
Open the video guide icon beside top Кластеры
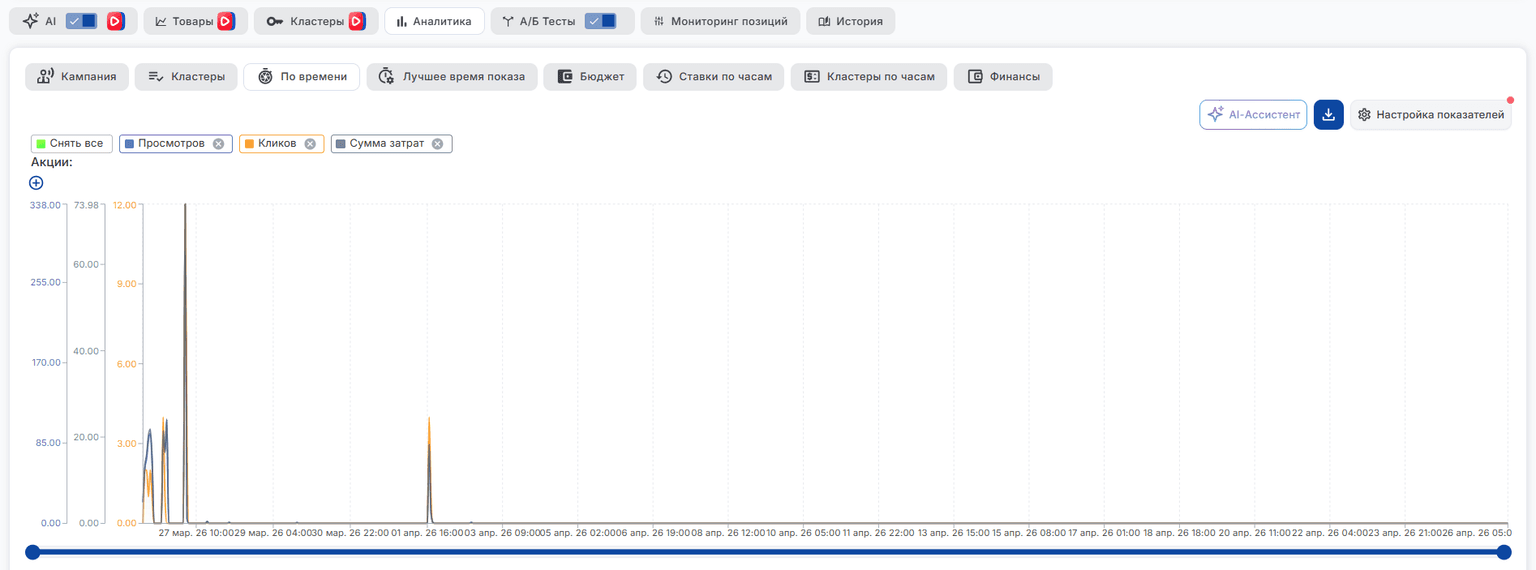tap(357, 21)
